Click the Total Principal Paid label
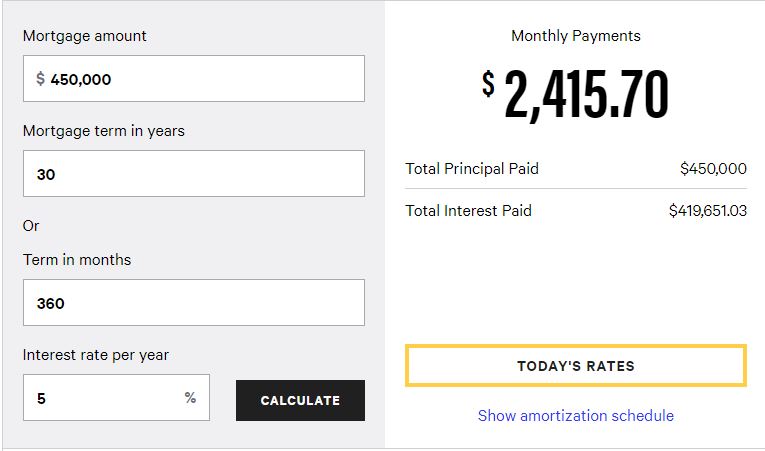This screenshot has width=765, height=451. 472,169
